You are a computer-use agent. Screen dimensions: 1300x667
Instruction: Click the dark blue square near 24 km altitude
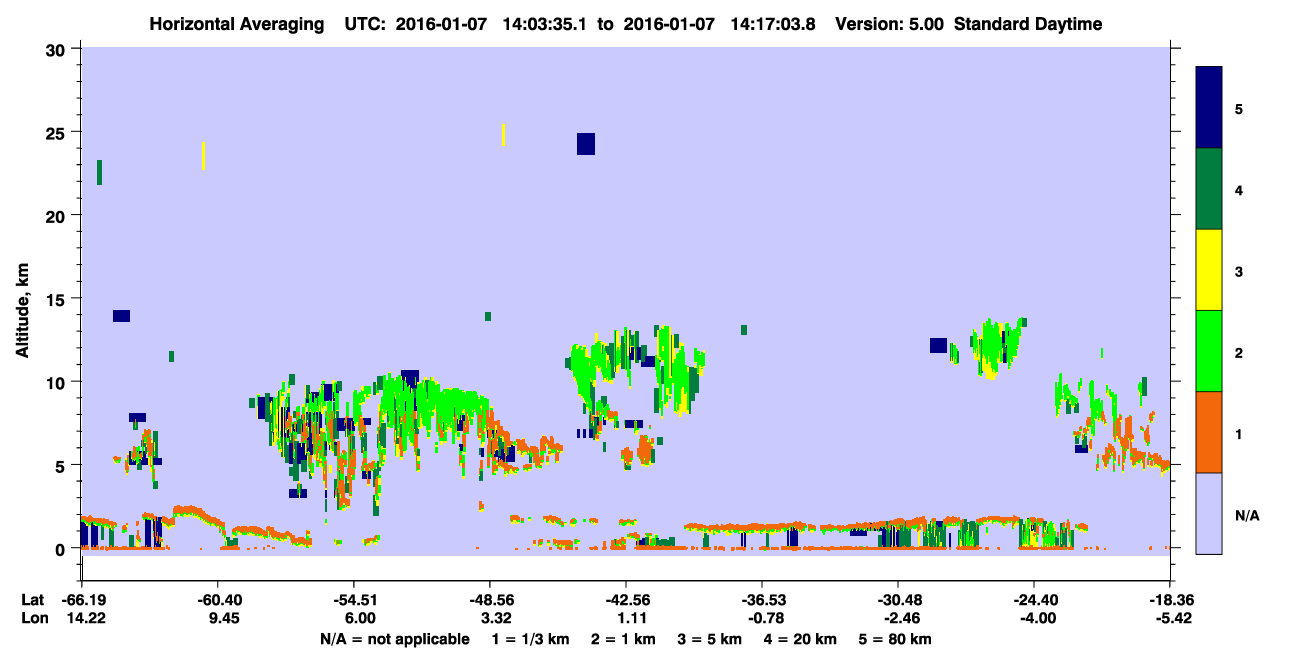[x=586, y=144]
